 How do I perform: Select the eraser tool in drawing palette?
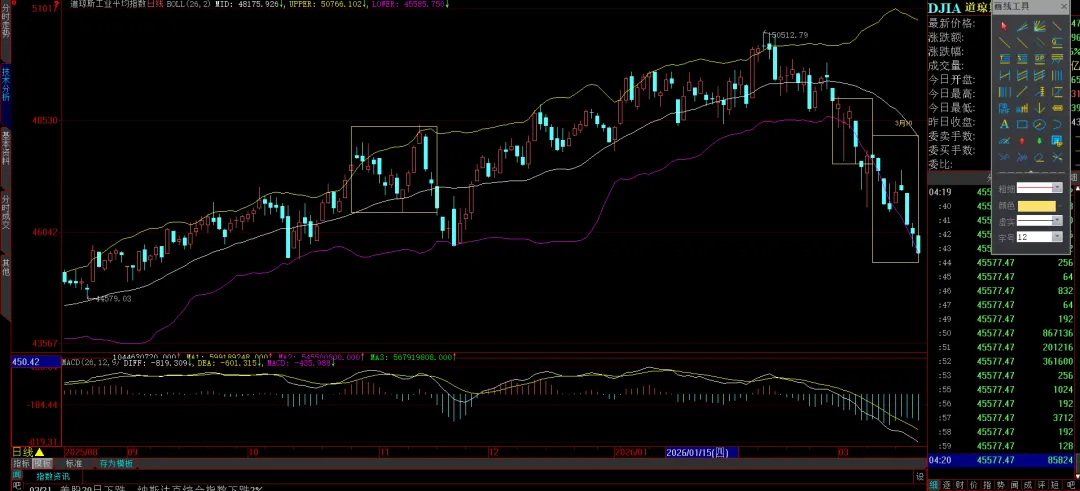tap(1039, 157)
